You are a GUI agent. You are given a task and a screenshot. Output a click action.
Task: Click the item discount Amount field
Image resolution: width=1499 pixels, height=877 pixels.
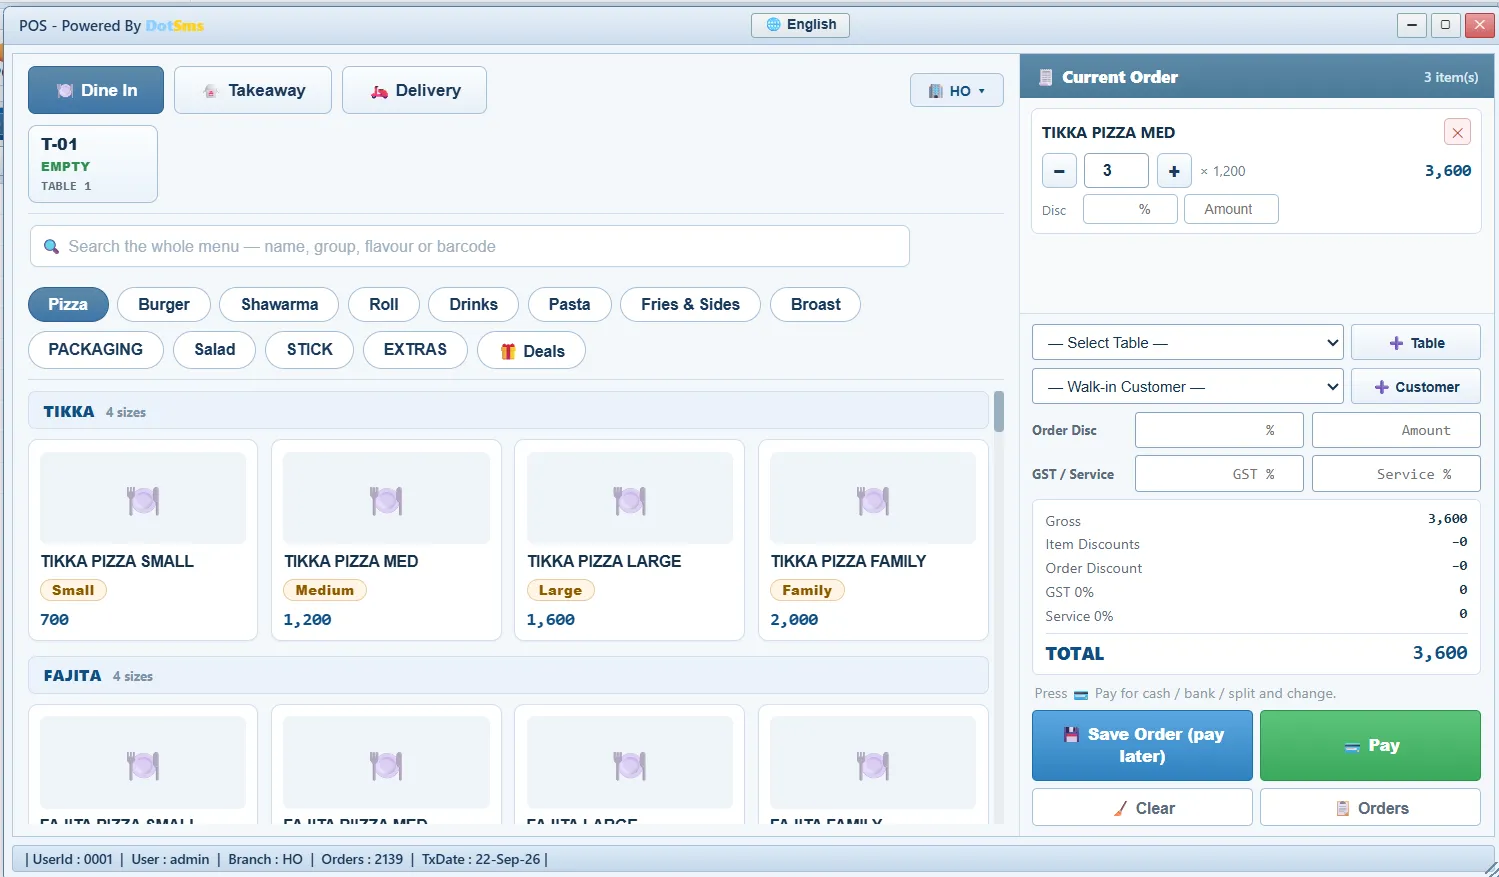[1231, 209]
